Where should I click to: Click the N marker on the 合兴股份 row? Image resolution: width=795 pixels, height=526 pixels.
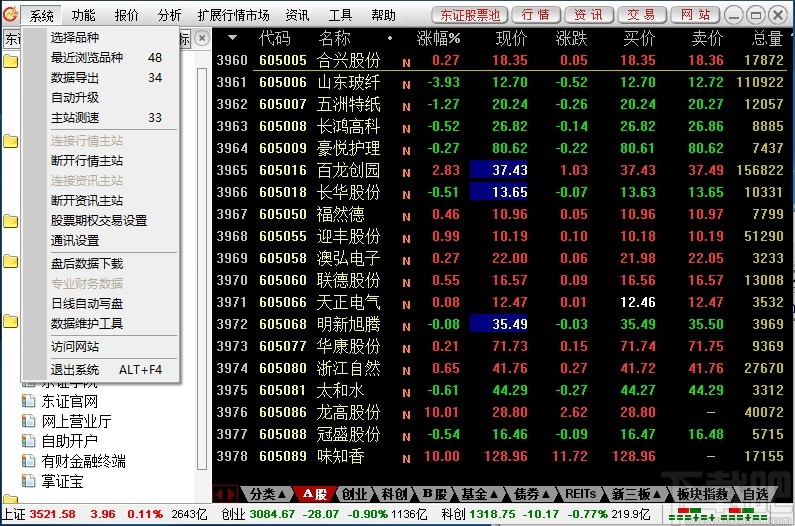(406, 63)
